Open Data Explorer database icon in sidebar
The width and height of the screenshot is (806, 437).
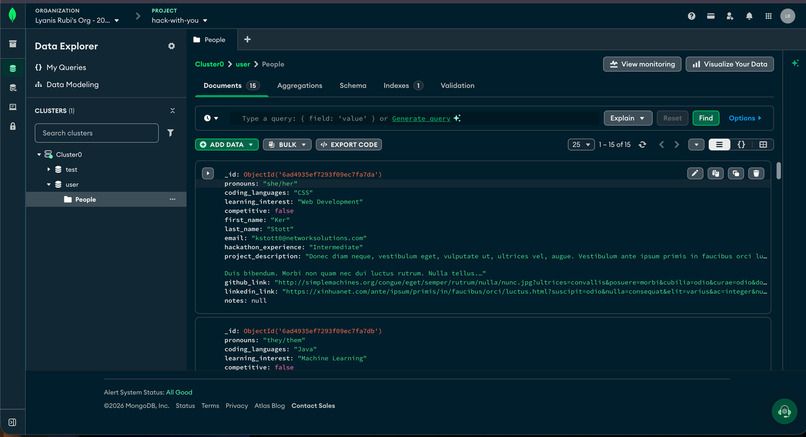pyautogui.click(x=13, y=68)
